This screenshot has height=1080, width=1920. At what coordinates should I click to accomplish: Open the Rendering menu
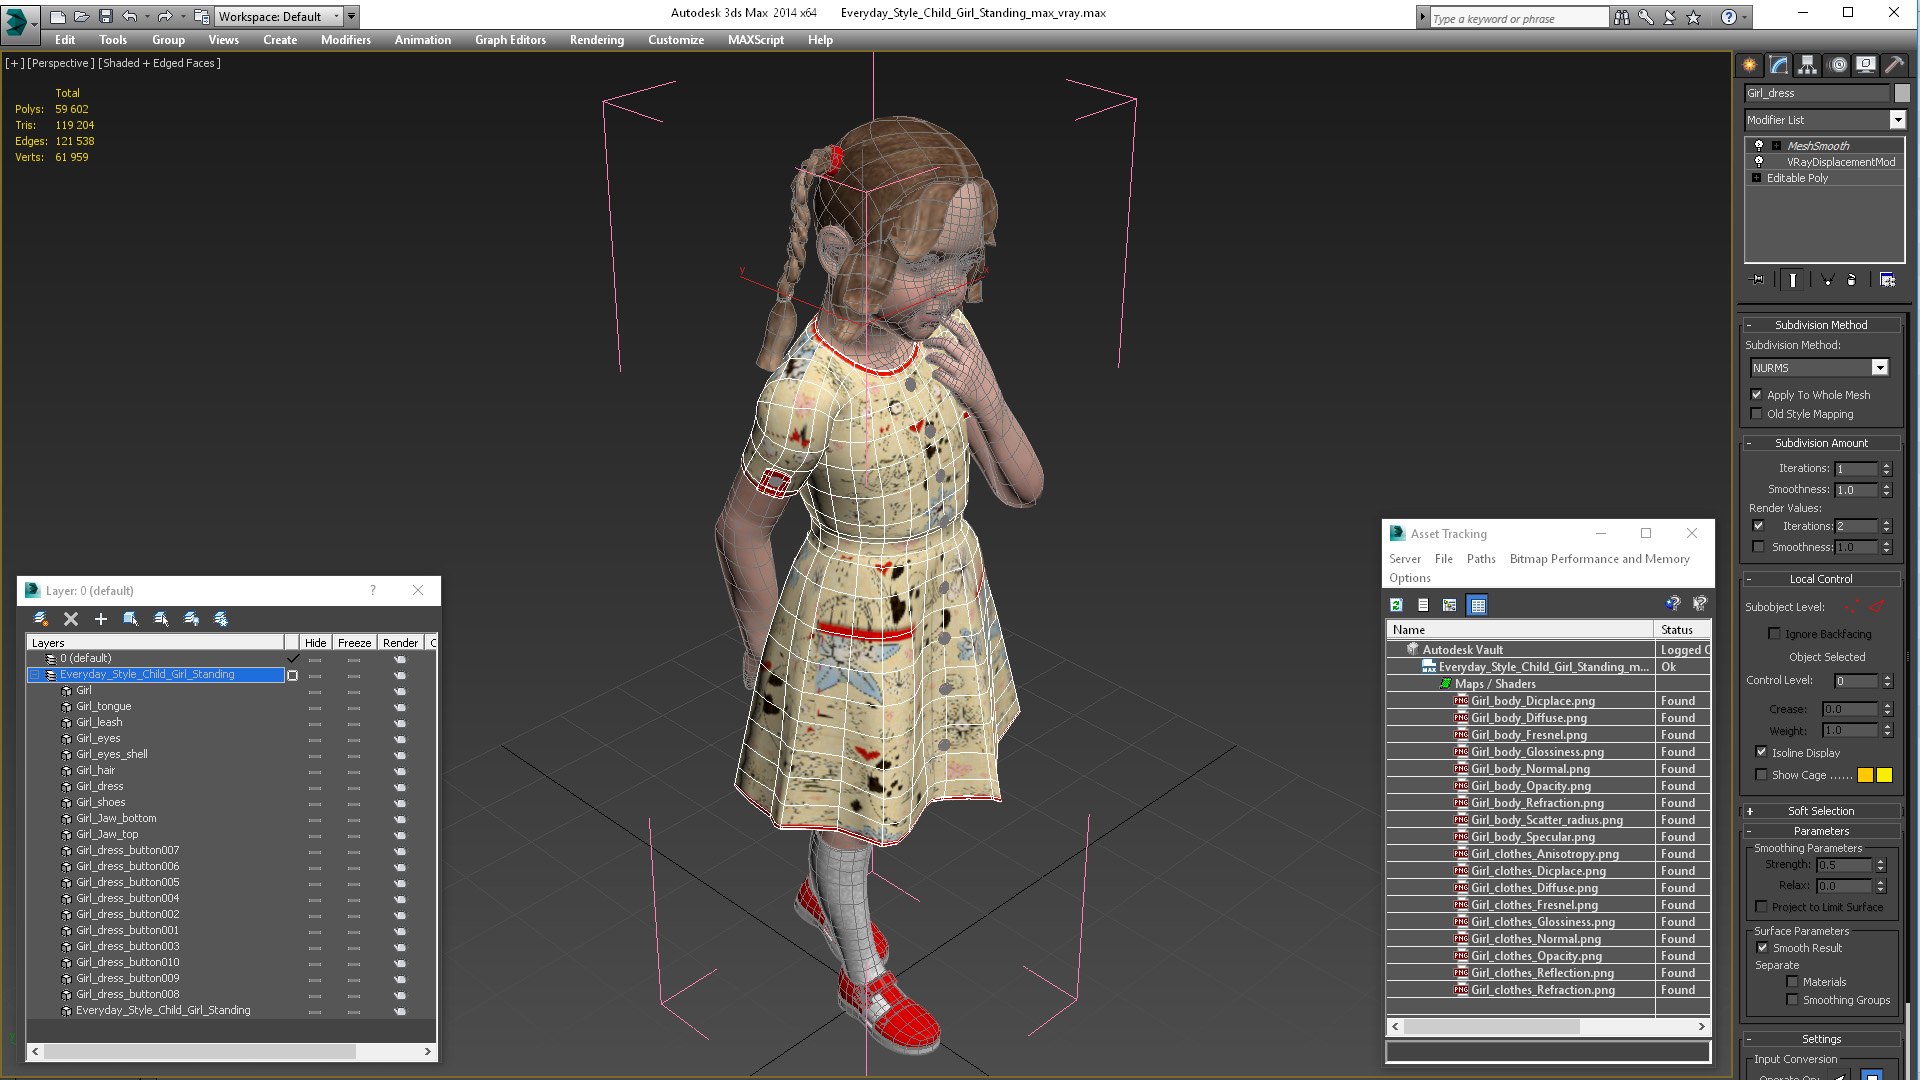[597, 40]
